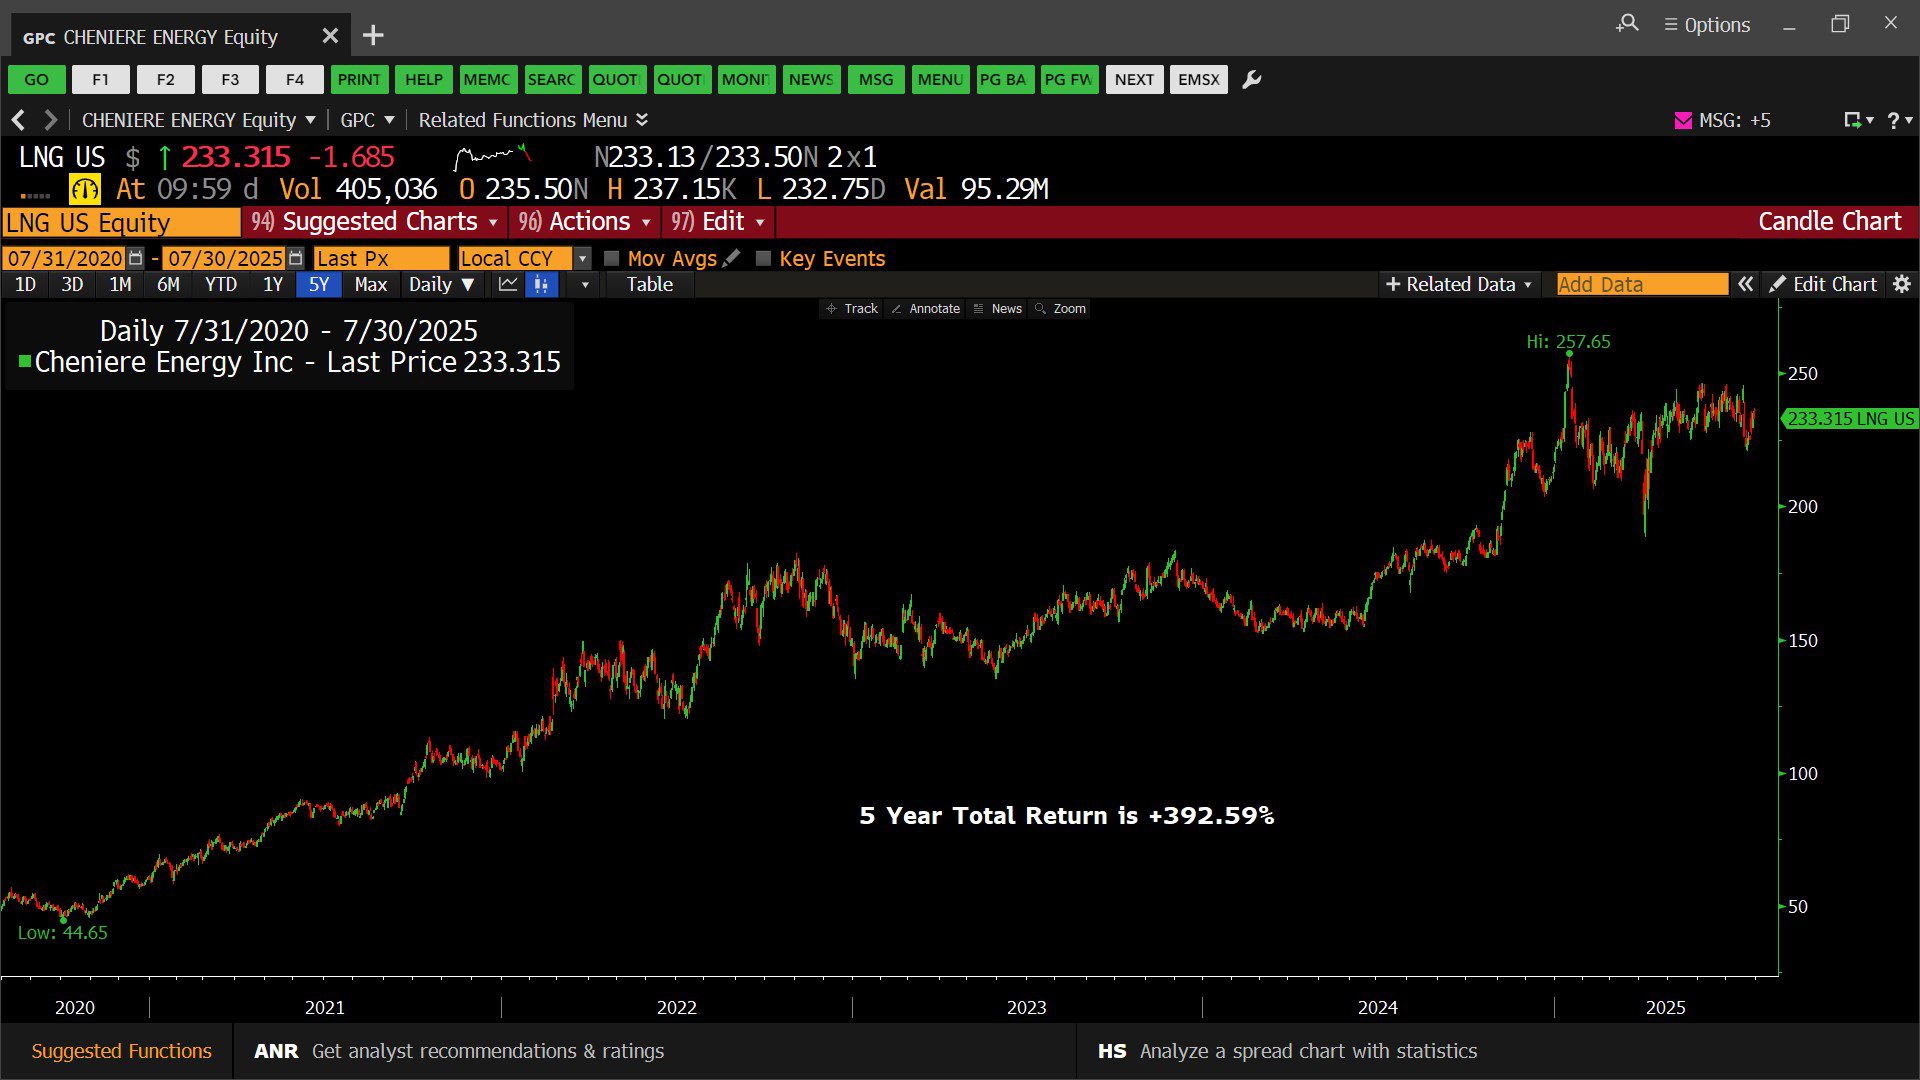
Task: Expand the Related Functions Menu
Action: tap(533, 120)
